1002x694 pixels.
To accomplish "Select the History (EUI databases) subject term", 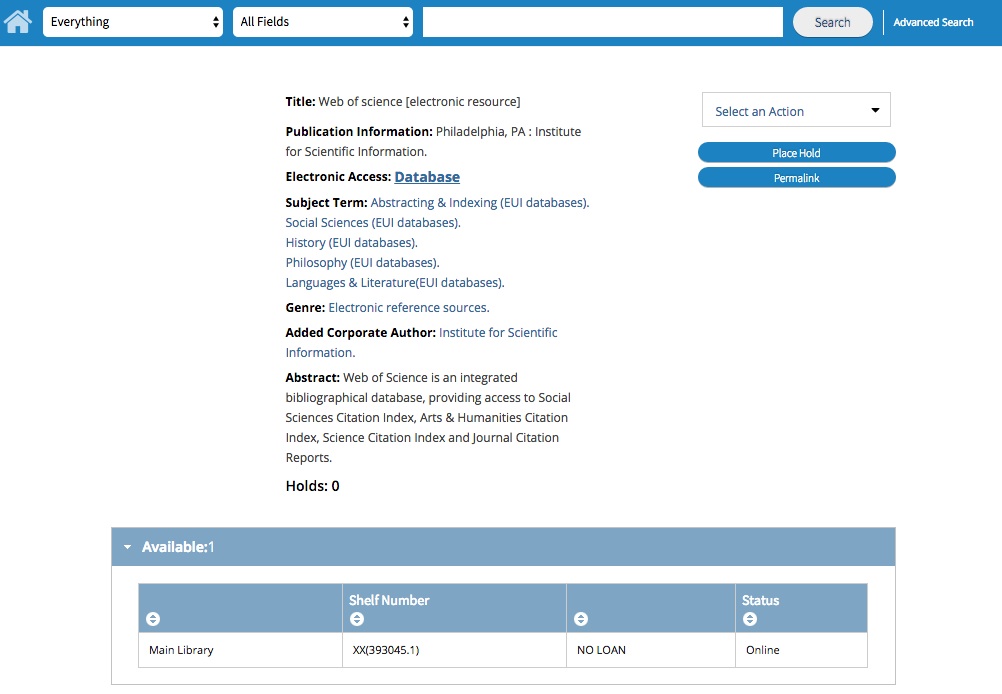I will click(351, 242).
